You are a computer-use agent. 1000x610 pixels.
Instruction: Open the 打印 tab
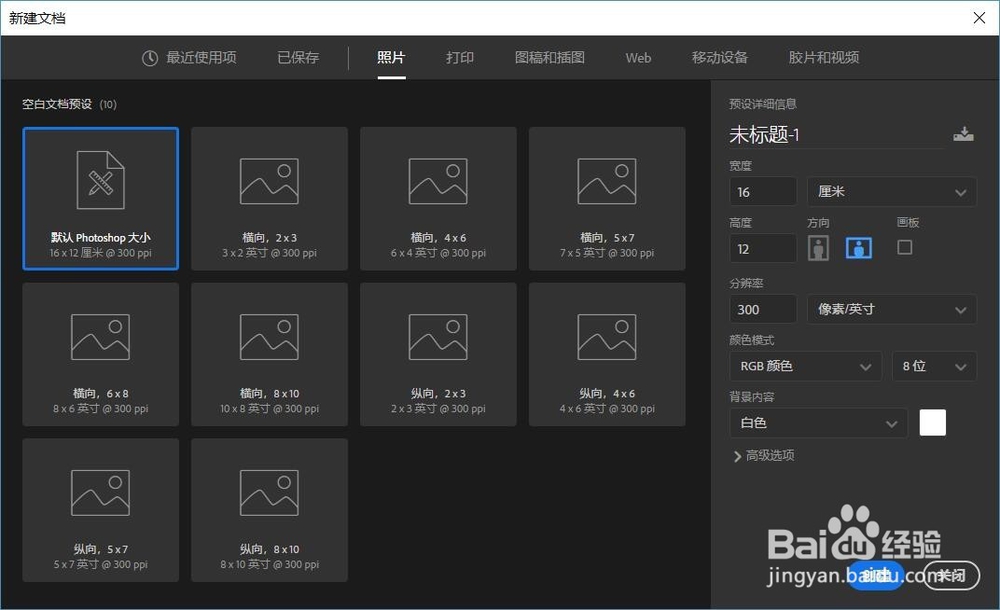click(460, 58)
